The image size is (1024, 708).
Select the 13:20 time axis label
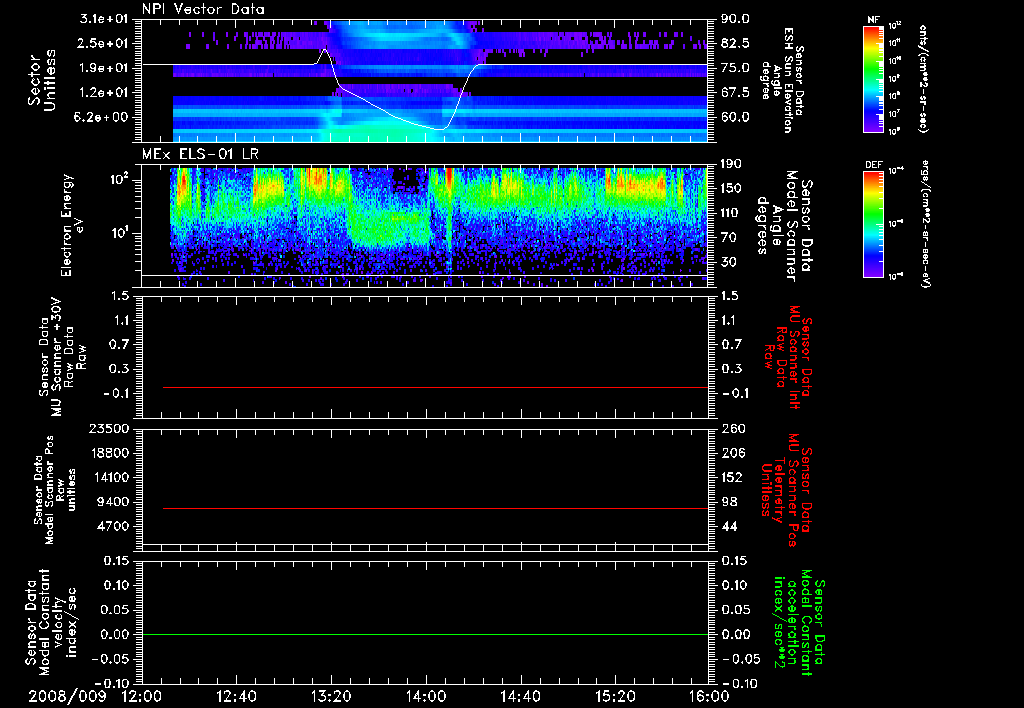pos(331,696)
